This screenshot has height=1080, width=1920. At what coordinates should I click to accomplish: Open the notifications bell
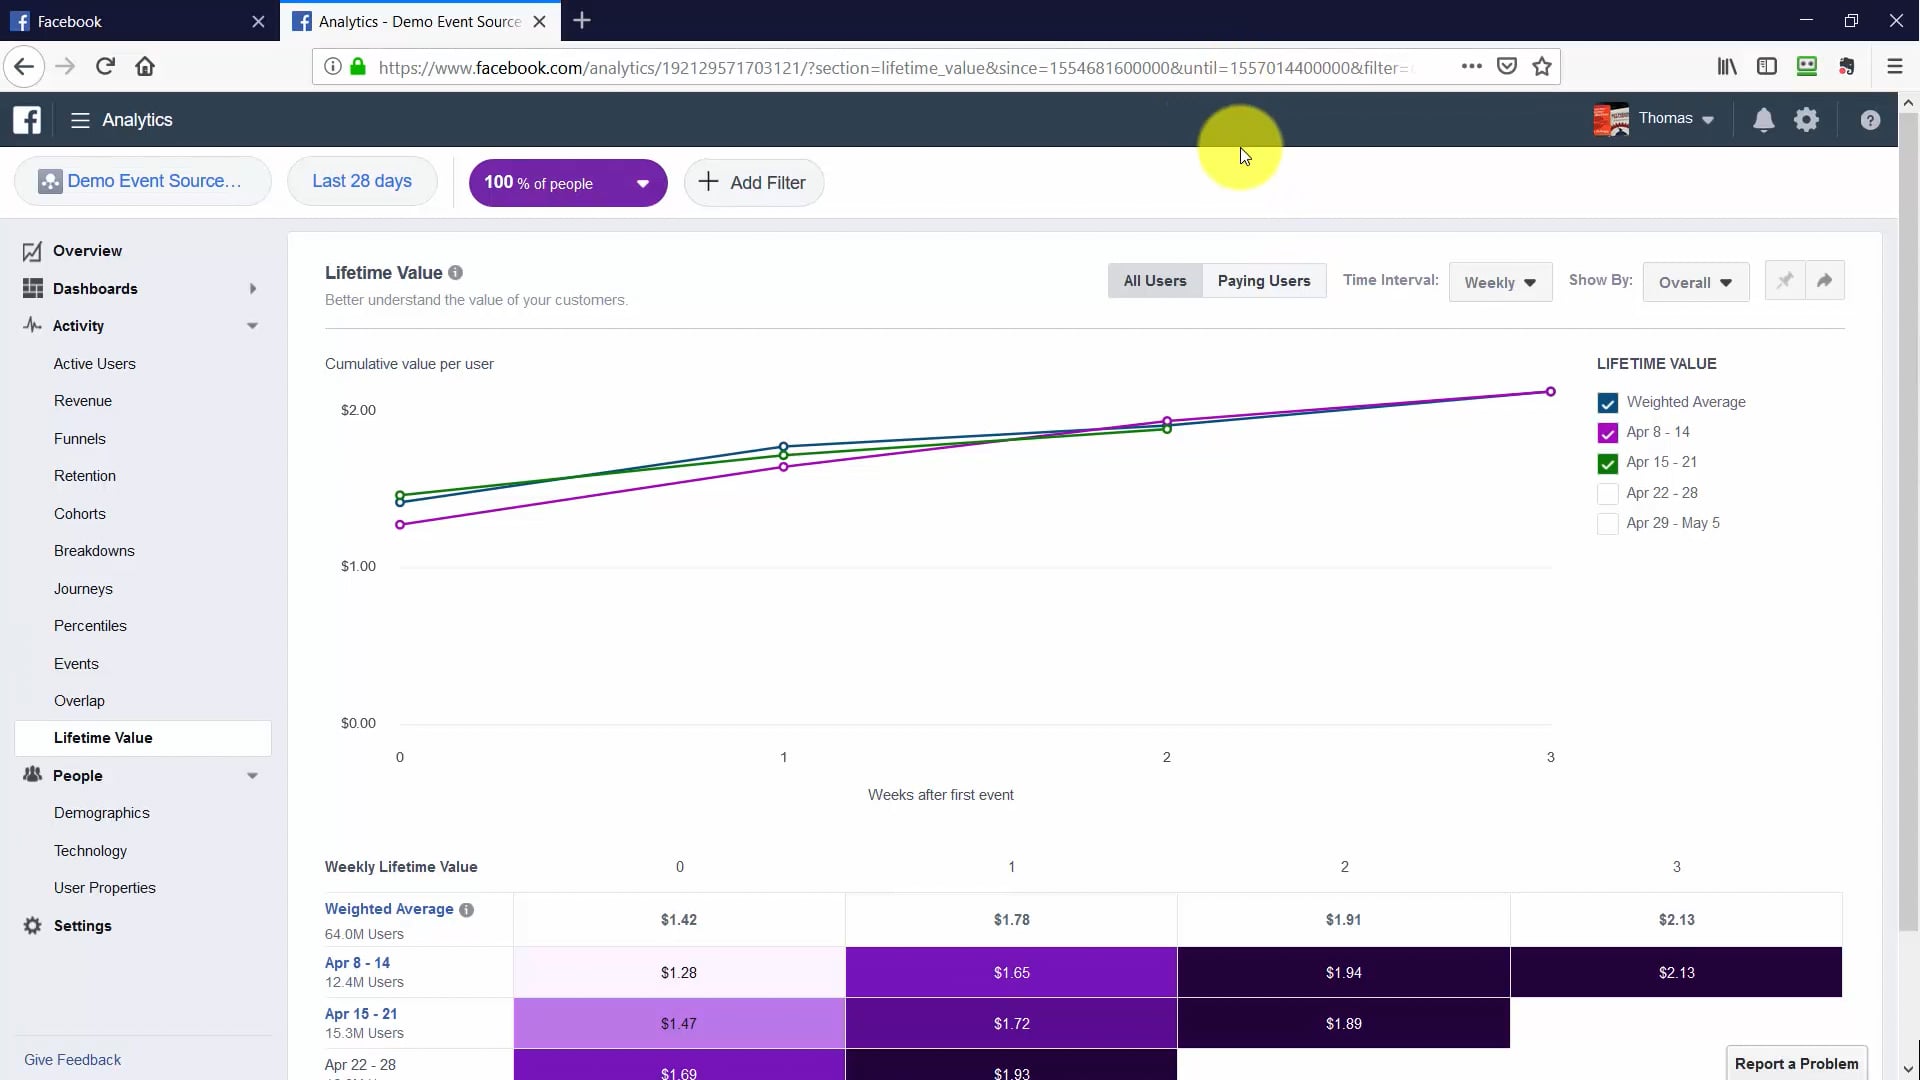pyautogui.click(x=1763, y=120)
